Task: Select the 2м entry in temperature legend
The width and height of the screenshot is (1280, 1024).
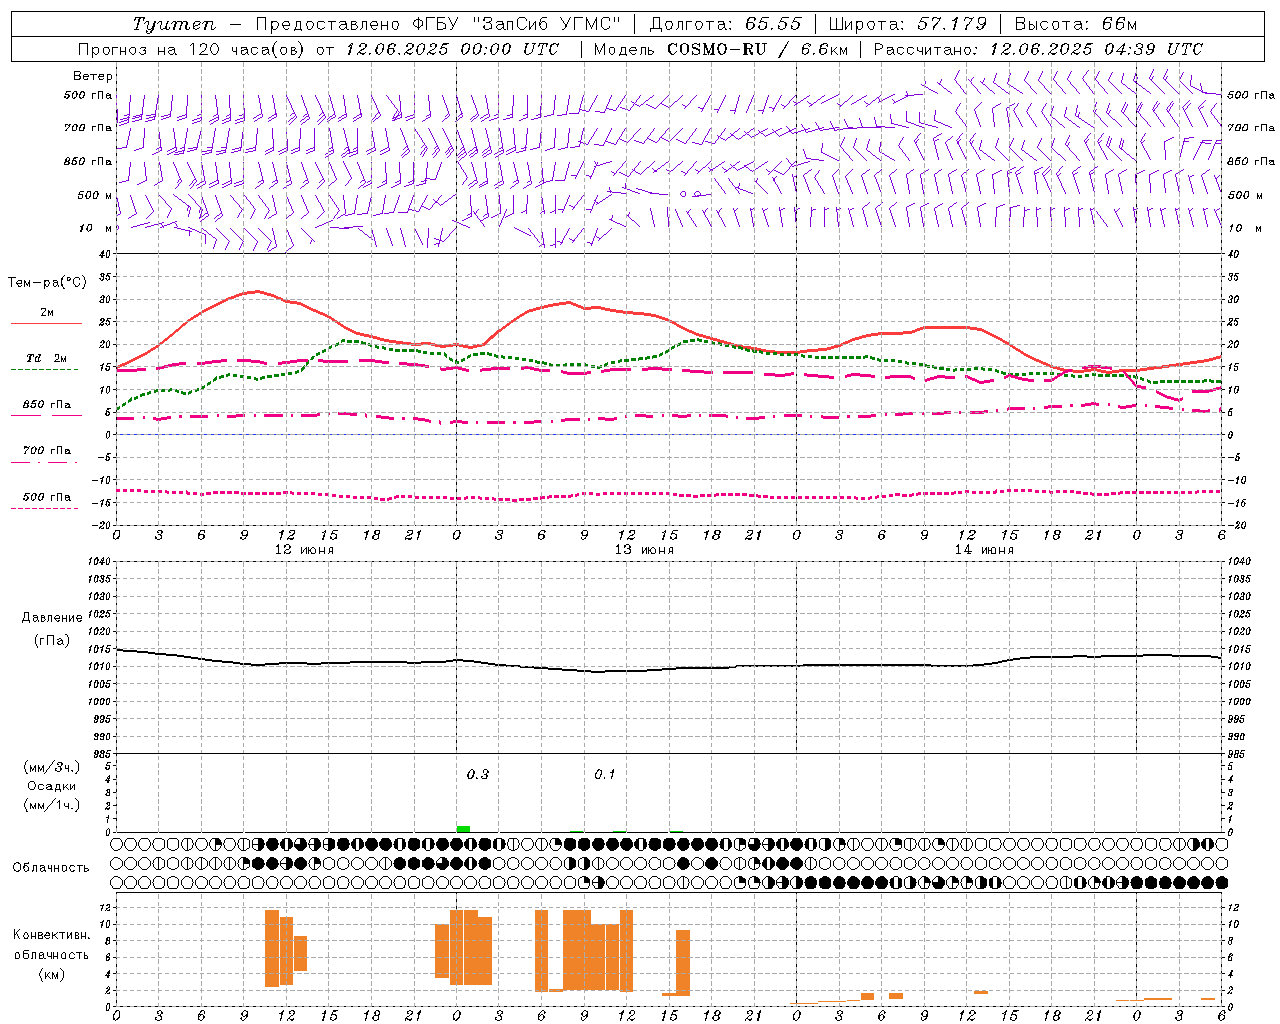Action: [47, 313]
